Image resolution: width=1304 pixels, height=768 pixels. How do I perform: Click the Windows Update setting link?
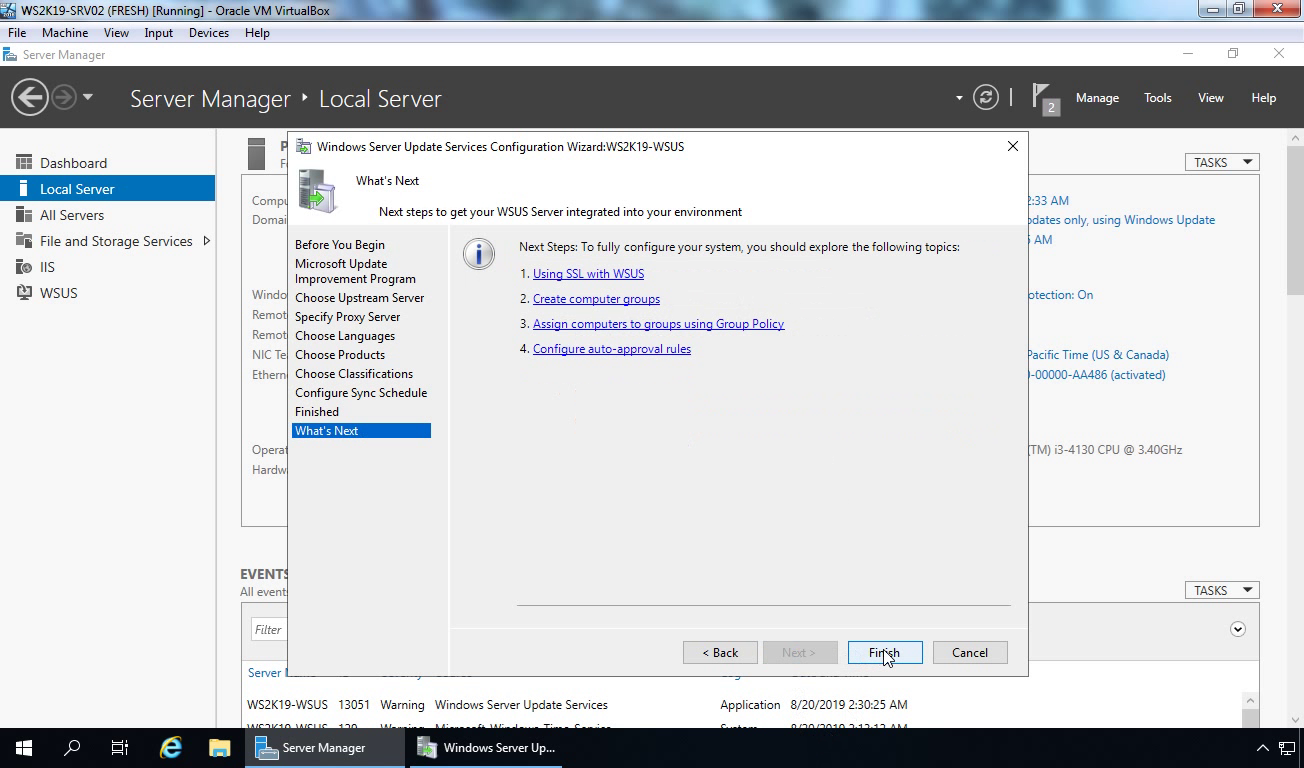tap(1121, 220)
